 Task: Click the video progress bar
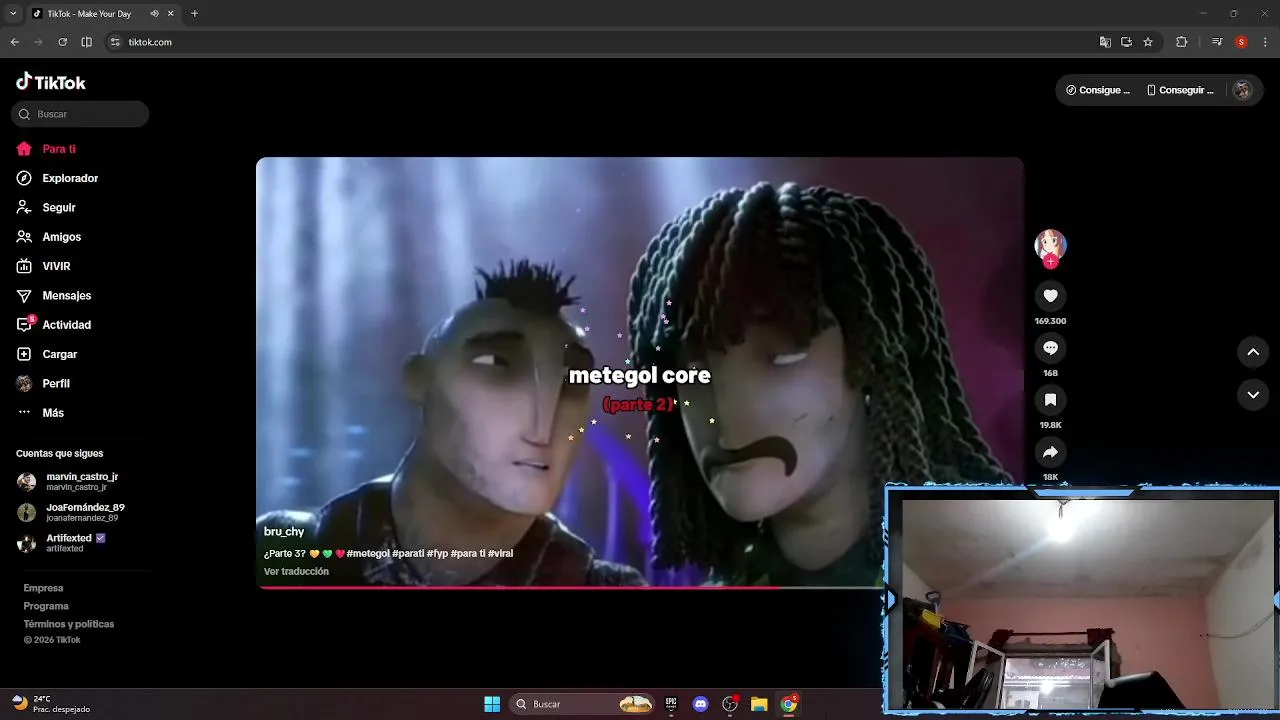coord(570,587)
